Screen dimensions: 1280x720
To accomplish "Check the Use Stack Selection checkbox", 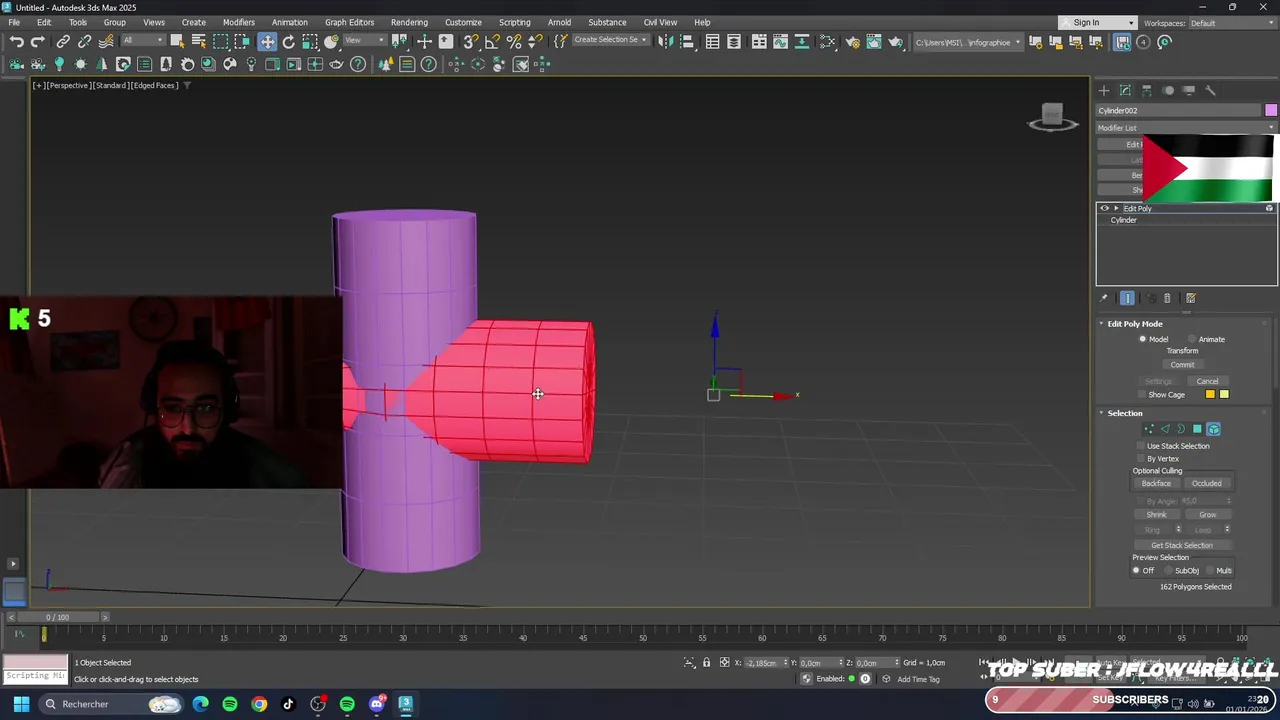I will coord(1141,446).
